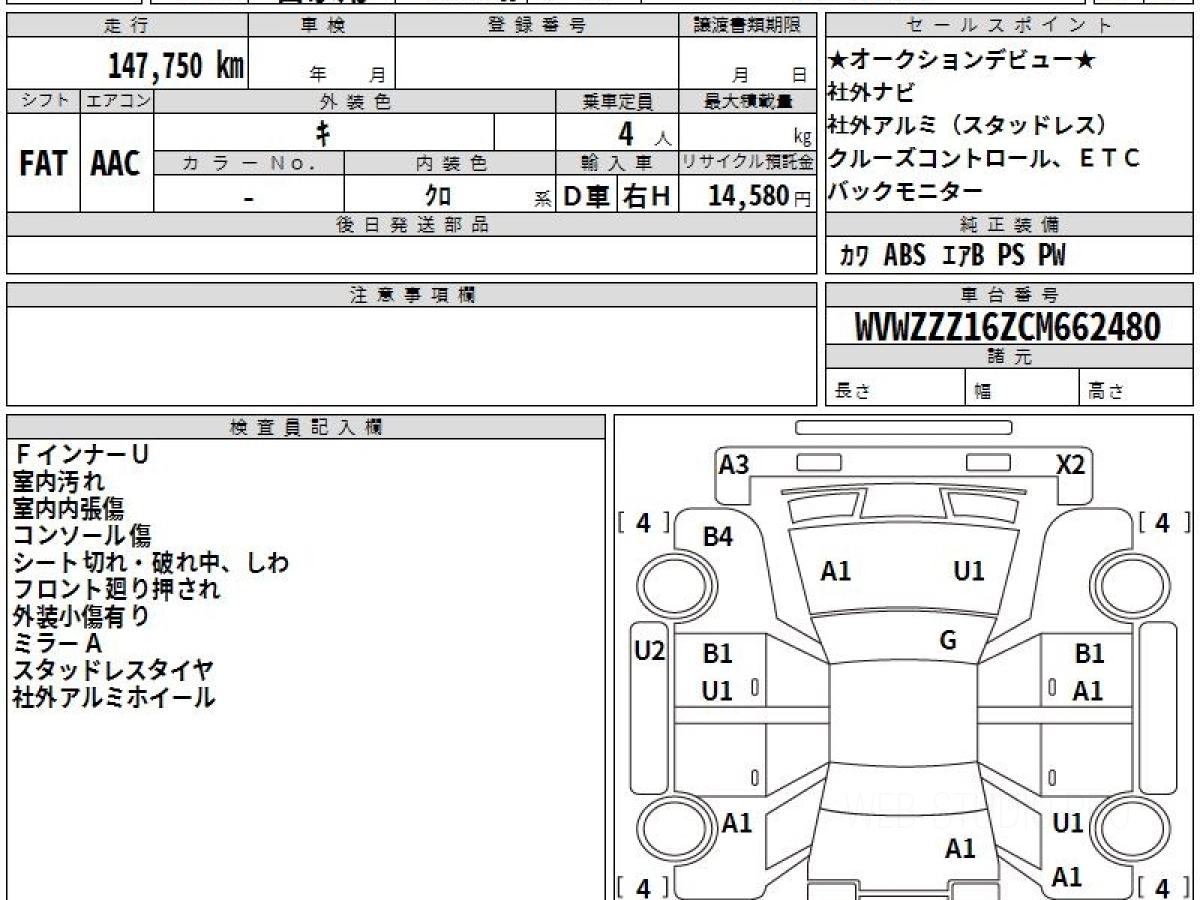Click the 最大積載量 header
The height and width of the screenshot is (900, 1200).
[x=747, y=101]
